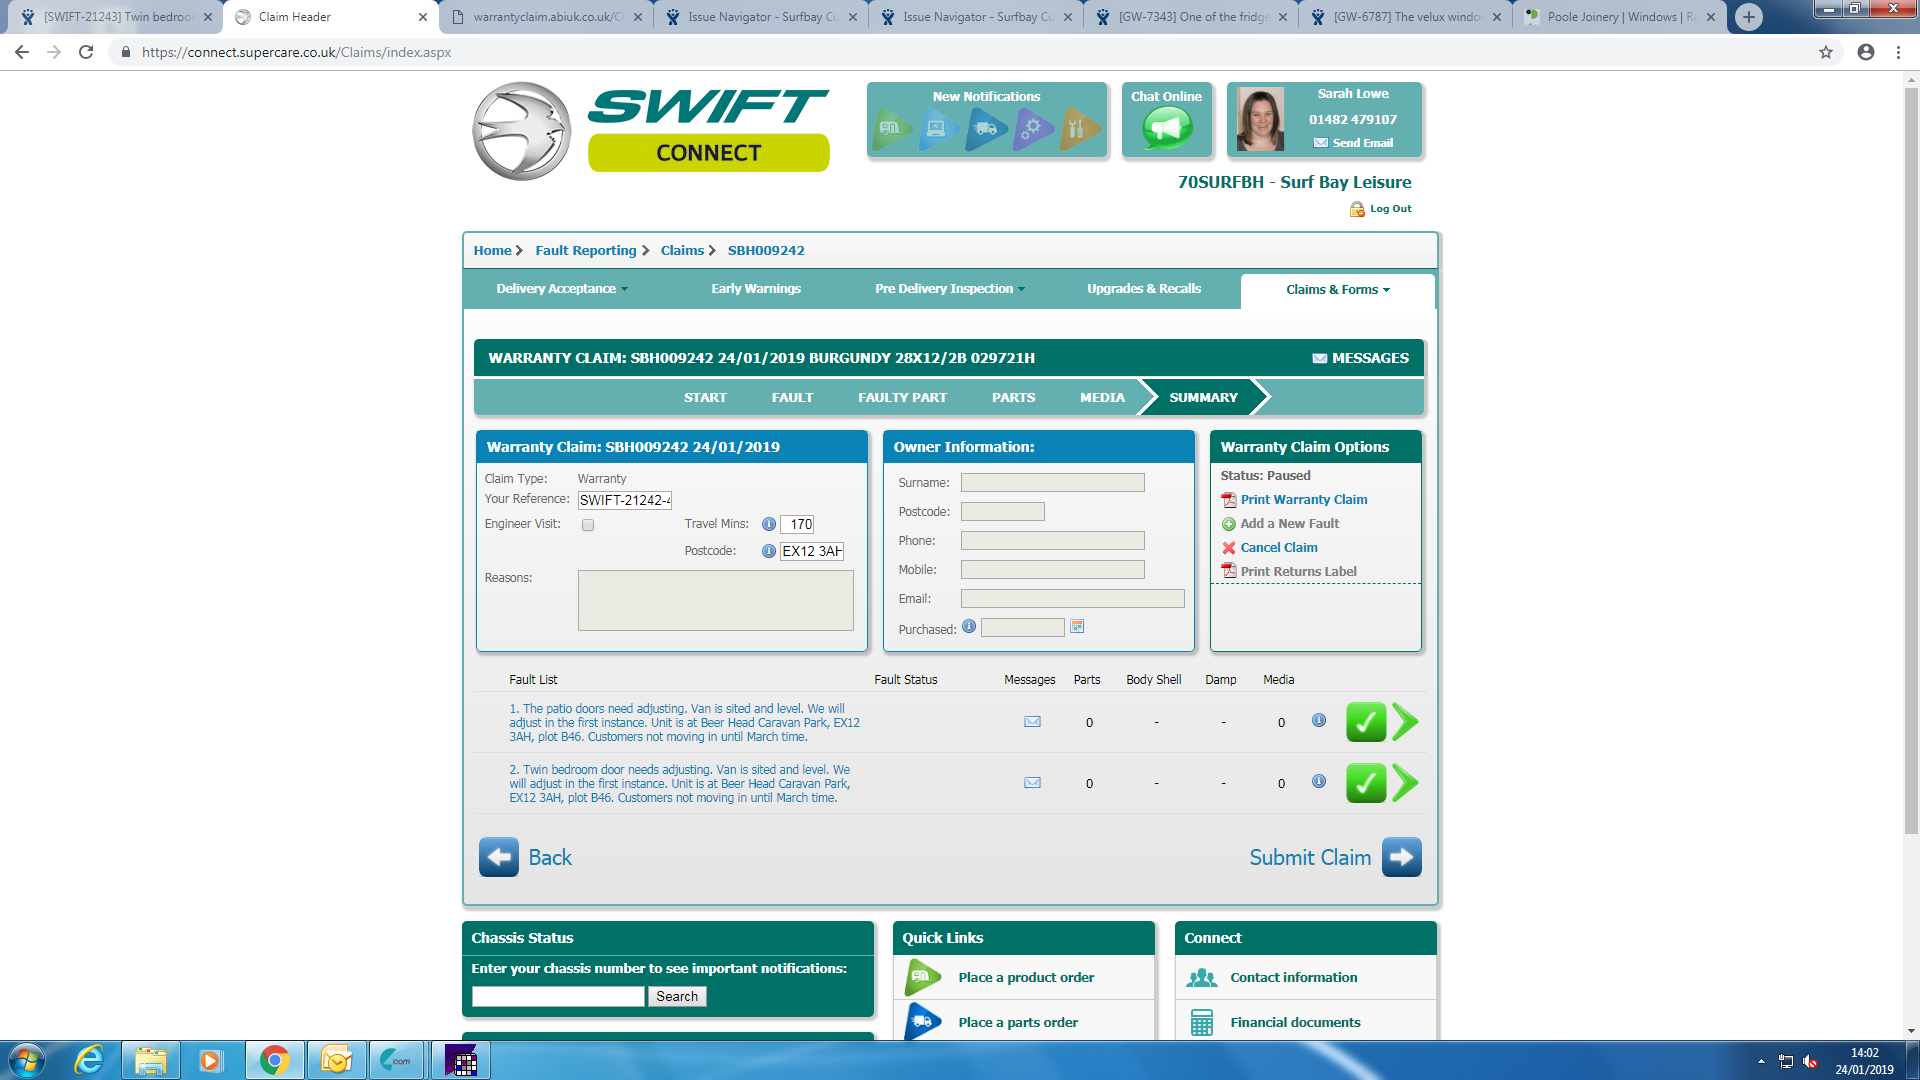Click info icon on twin bedroom door fault
Screen dimensions: 1920x1080
(1319, 781)
